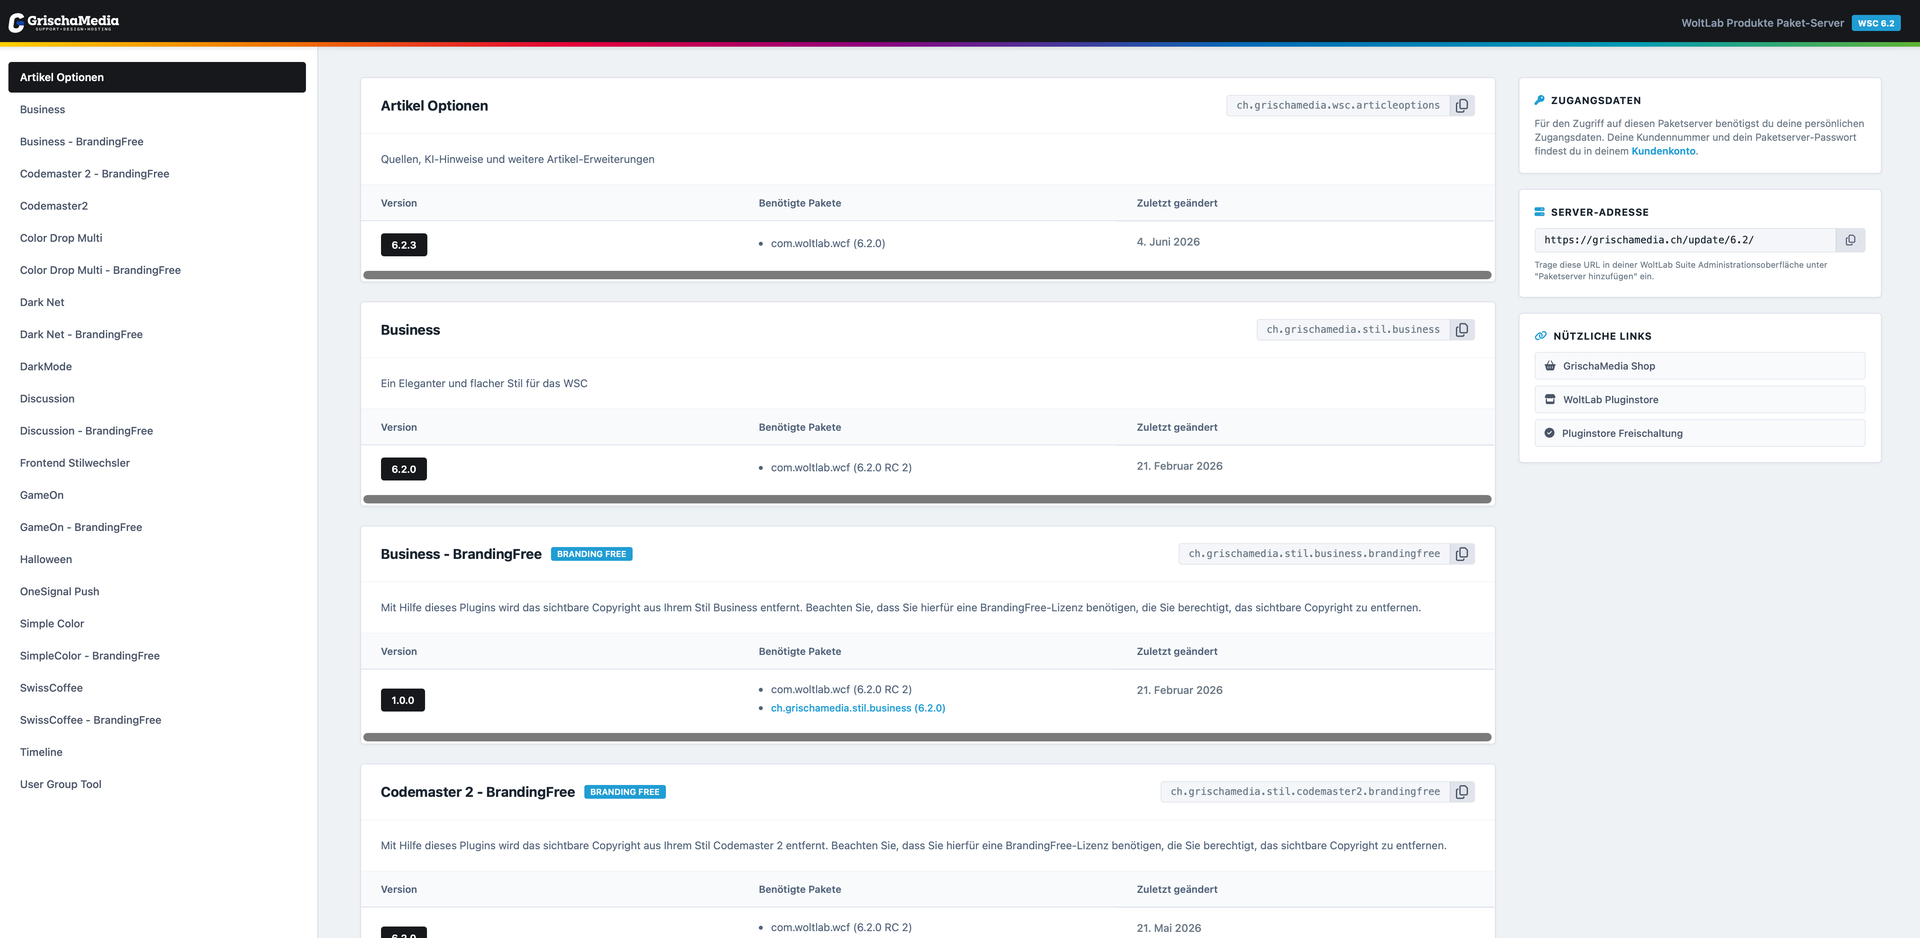Screen dimensions: 1920x938
Task: Click the Artikel Optionen card heading
Action: [x=435, y=106]
